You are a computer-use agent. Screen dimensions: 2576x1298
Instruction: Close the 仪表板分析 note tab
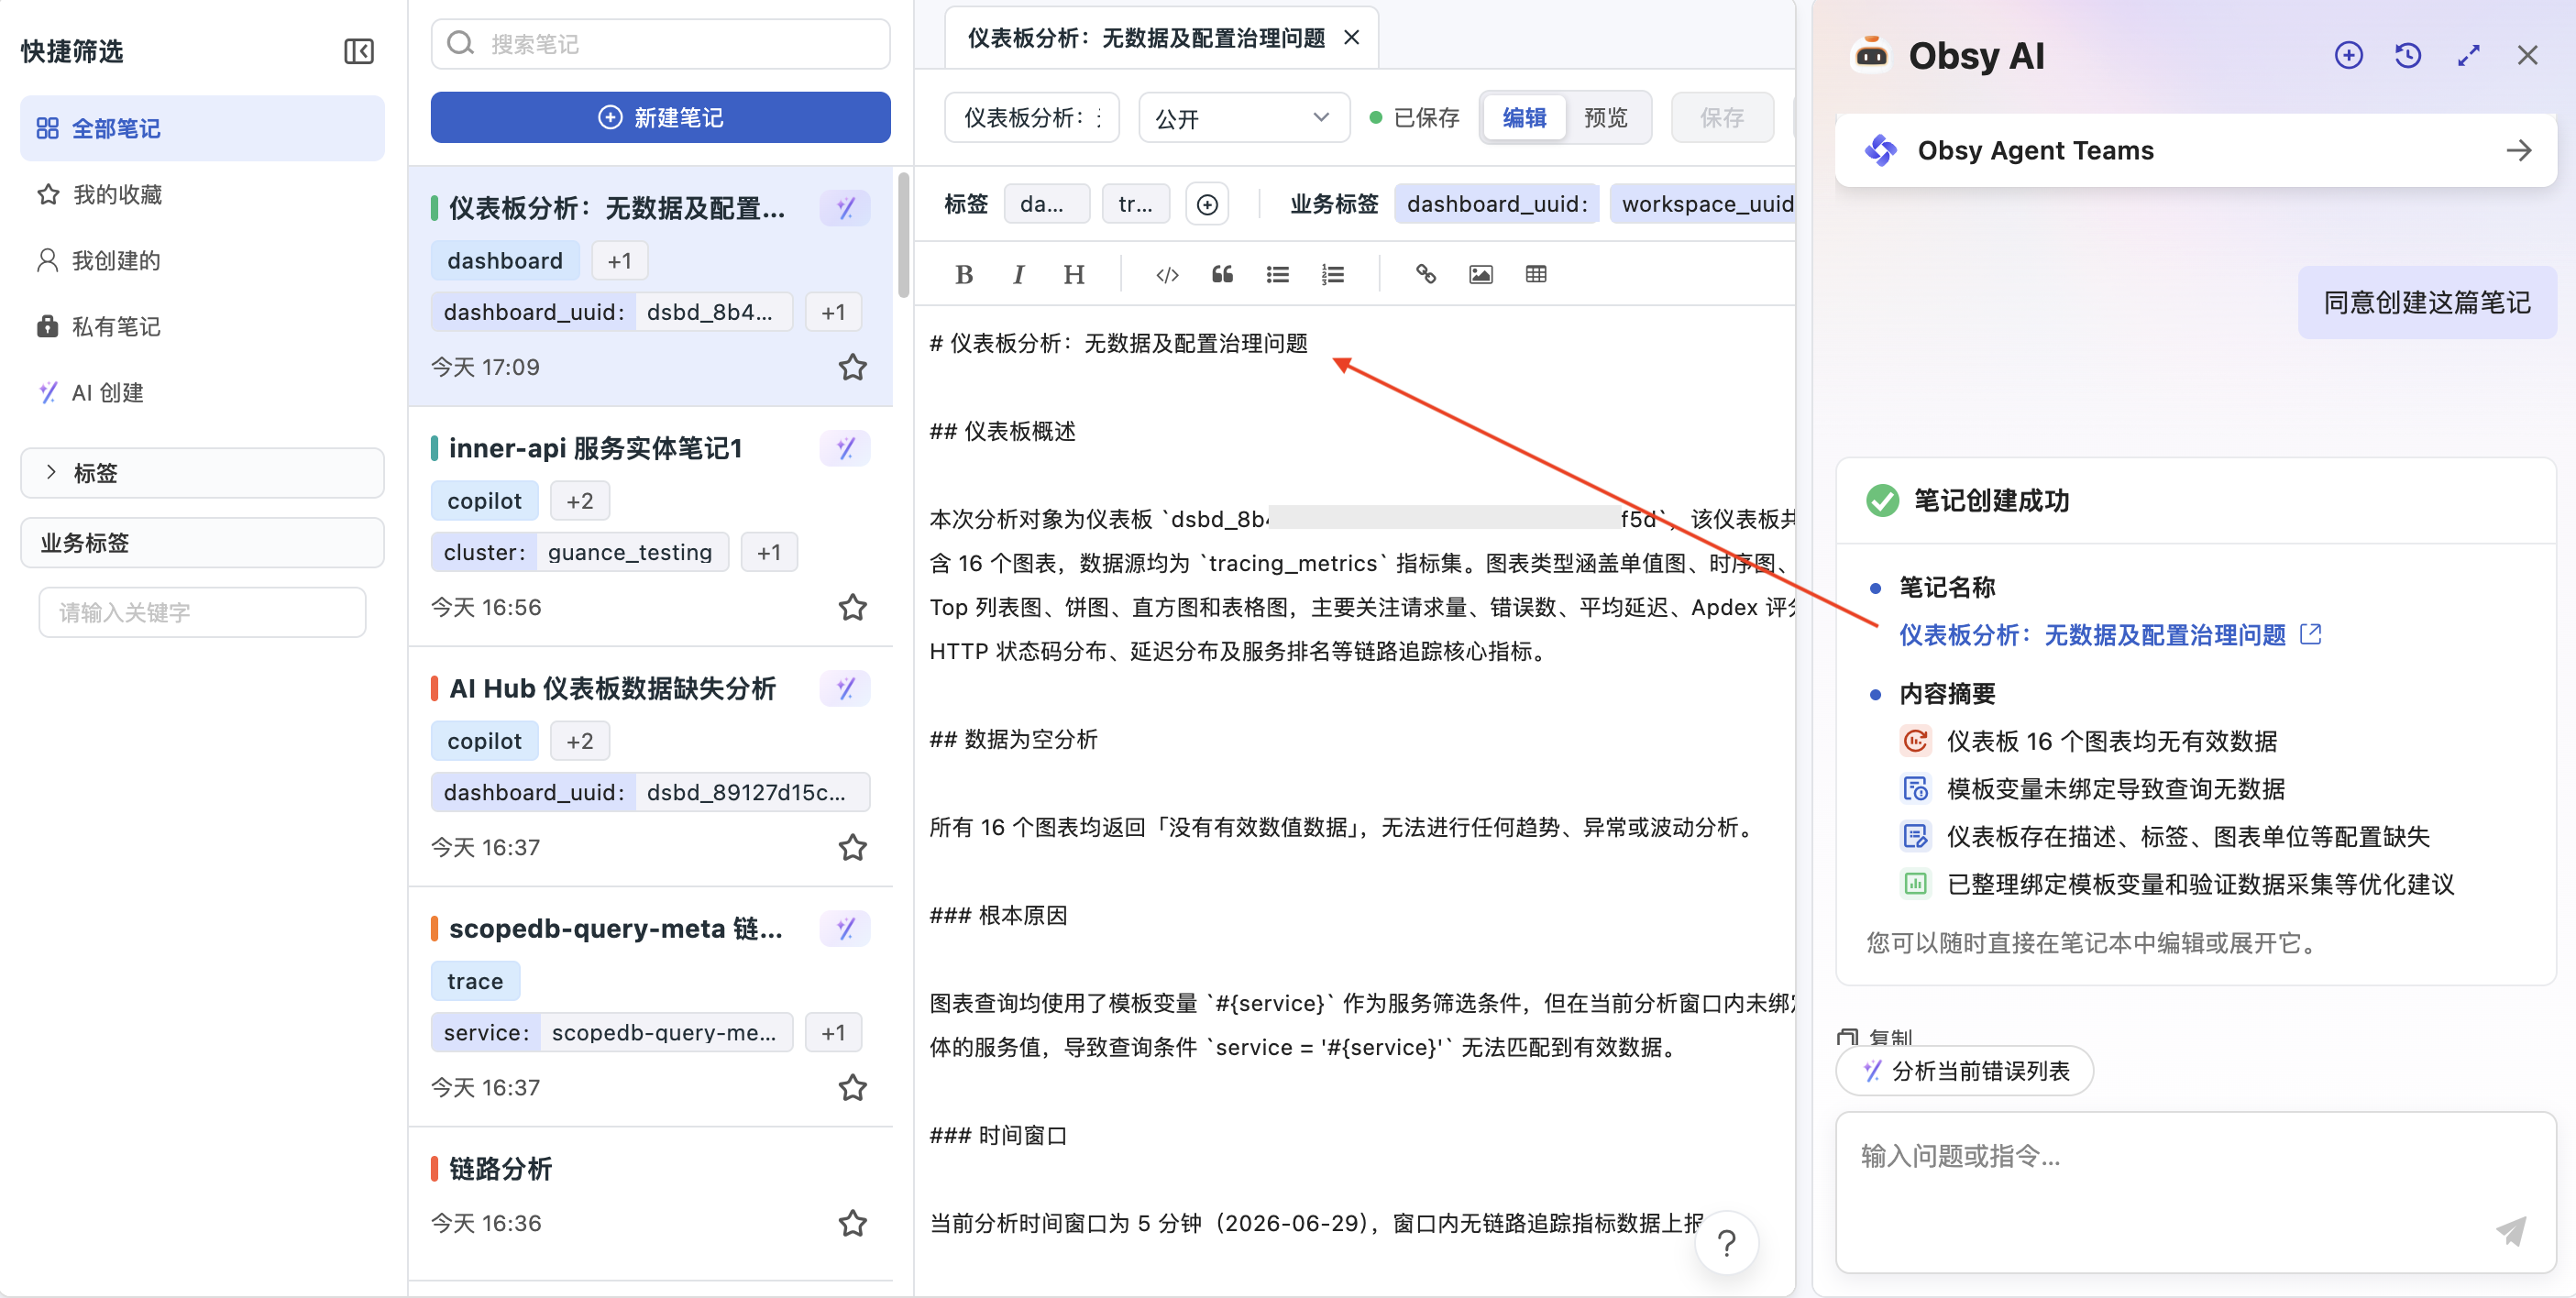pyautogui.click(x=1351, y=37)
